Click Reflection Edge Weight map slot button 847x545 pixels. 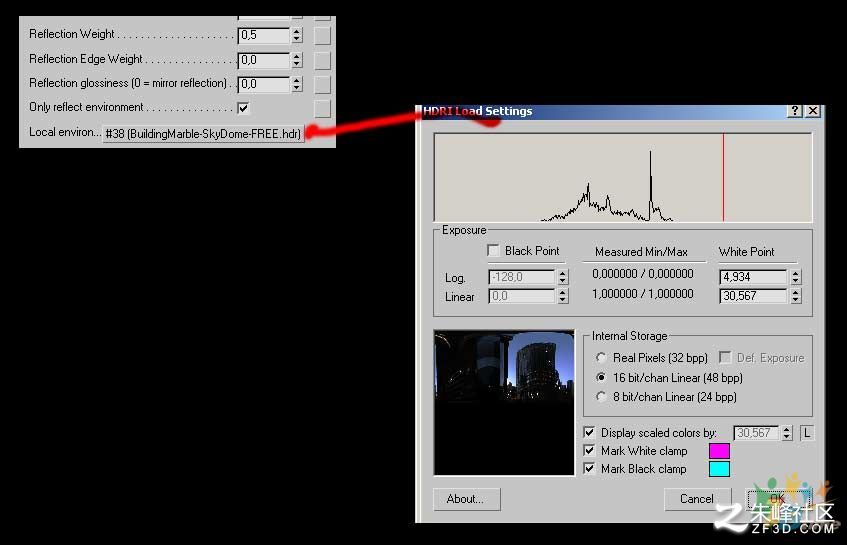[322, 59]
